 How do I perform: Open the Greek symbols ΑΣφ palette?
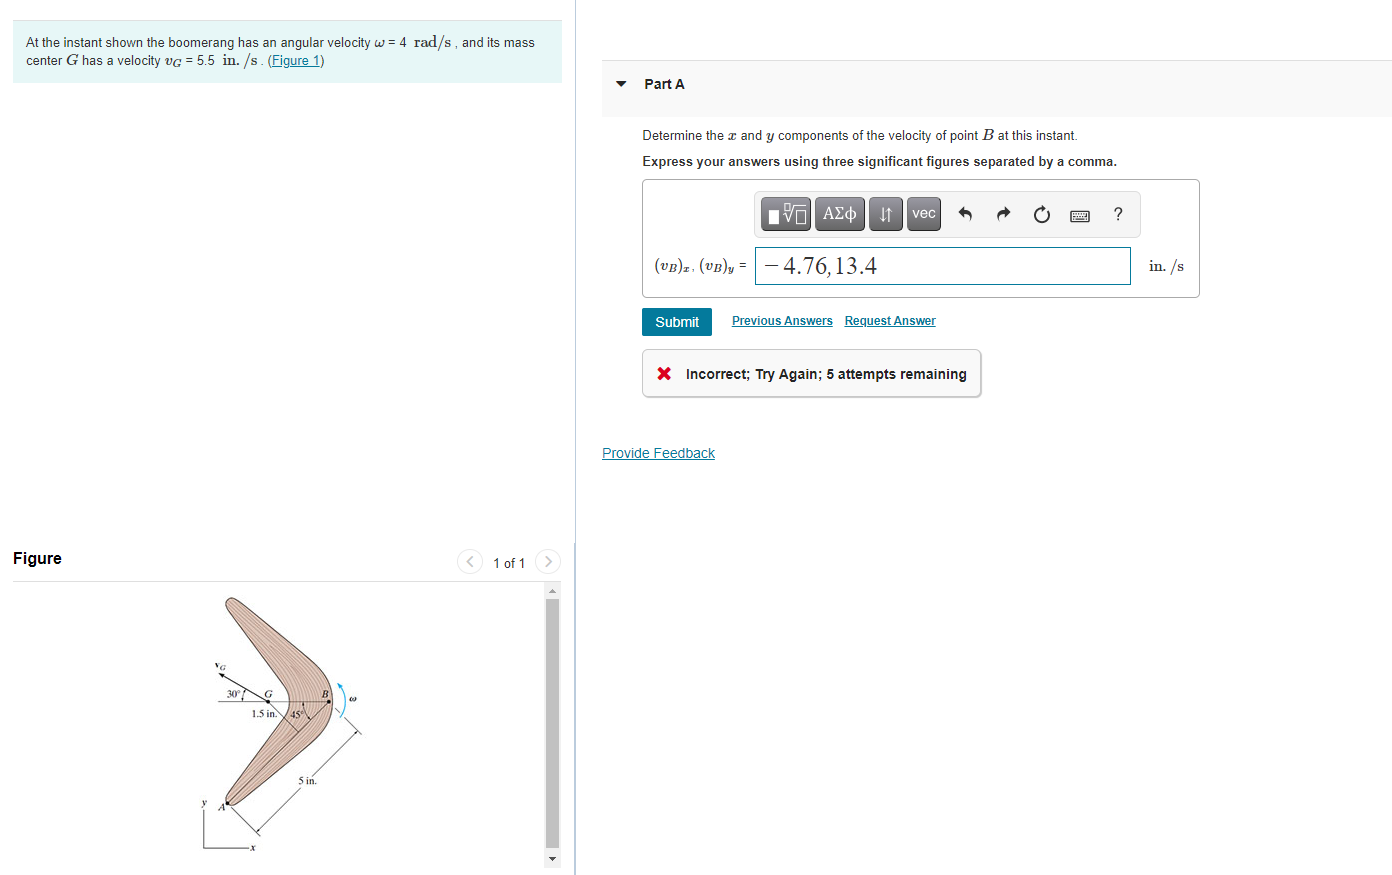pos(839,213)
